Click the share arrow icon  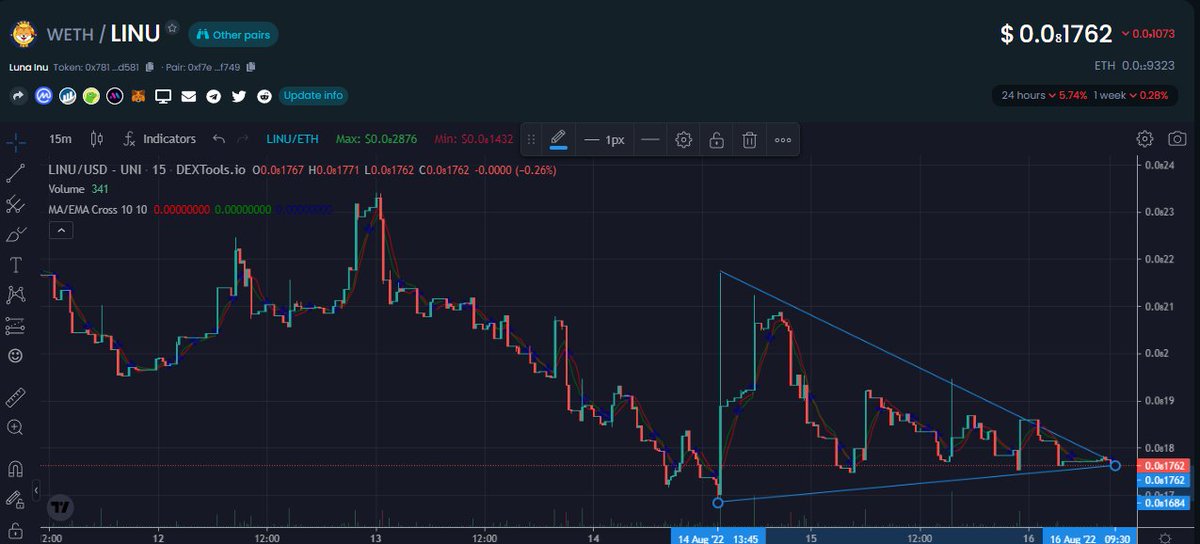tap(18, 96)
